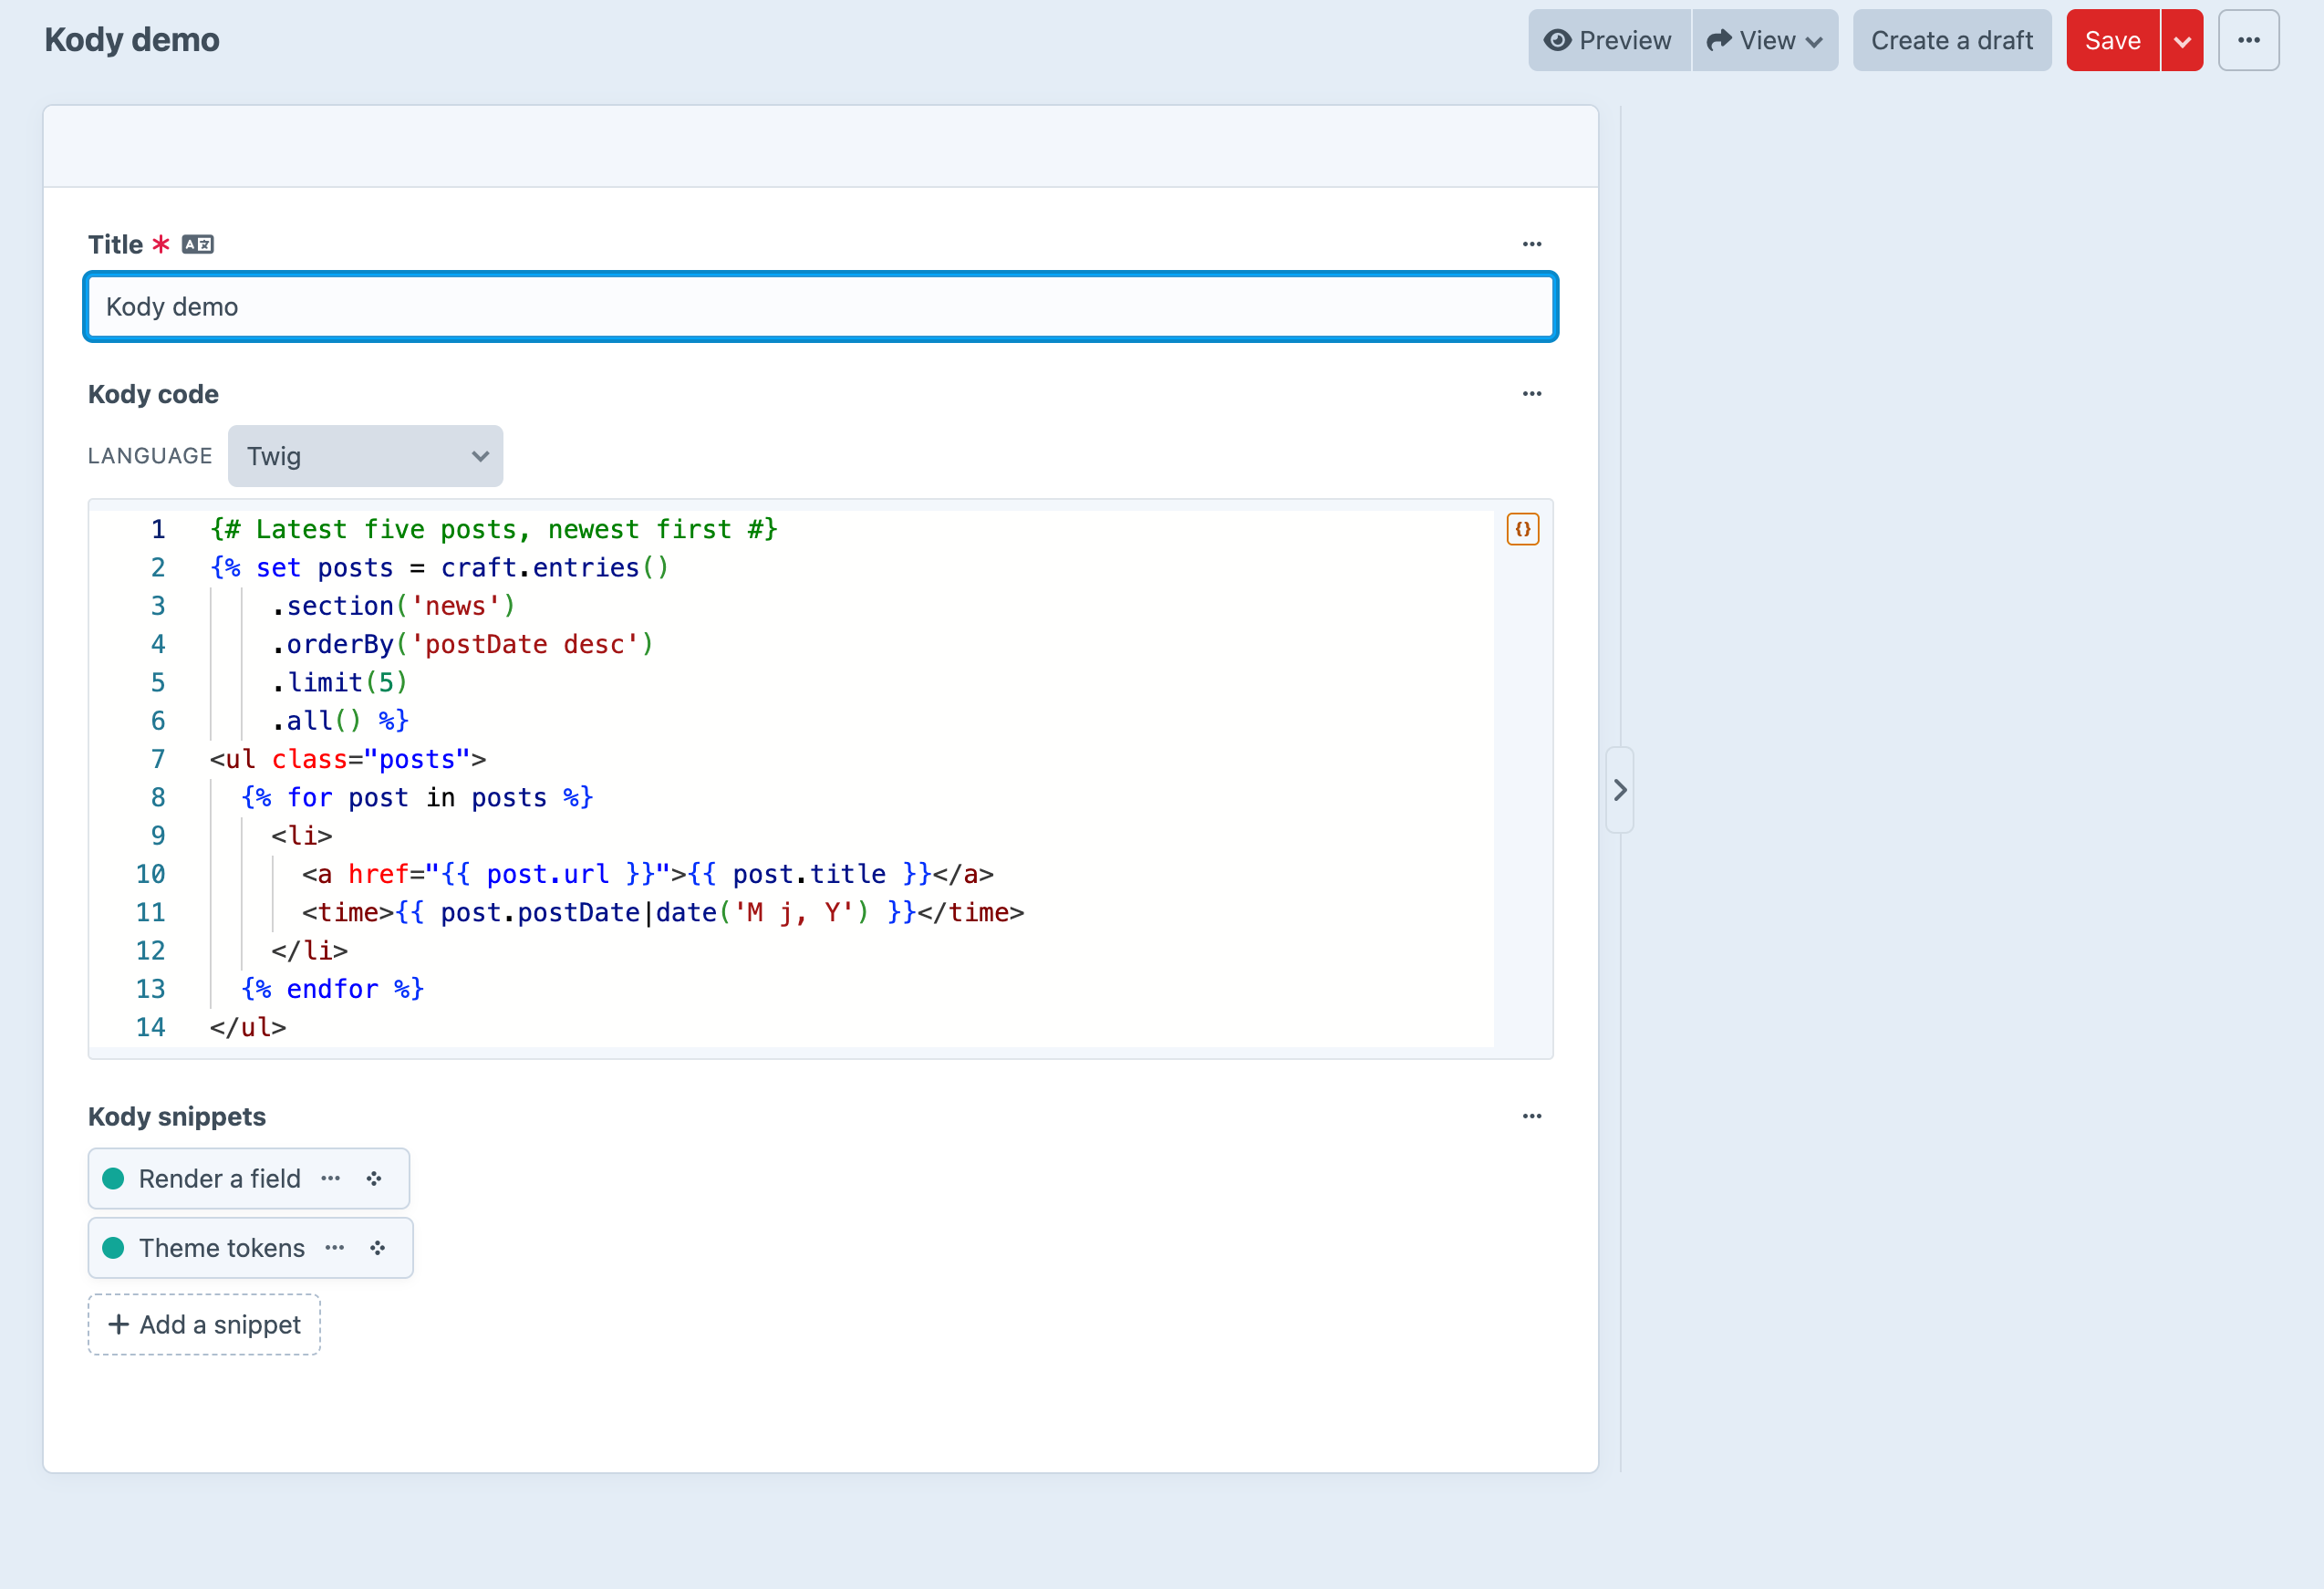The height and width of the screenshot is (1589, 2324).
Task: Open the View dropdown
Action: point(1765,40)
